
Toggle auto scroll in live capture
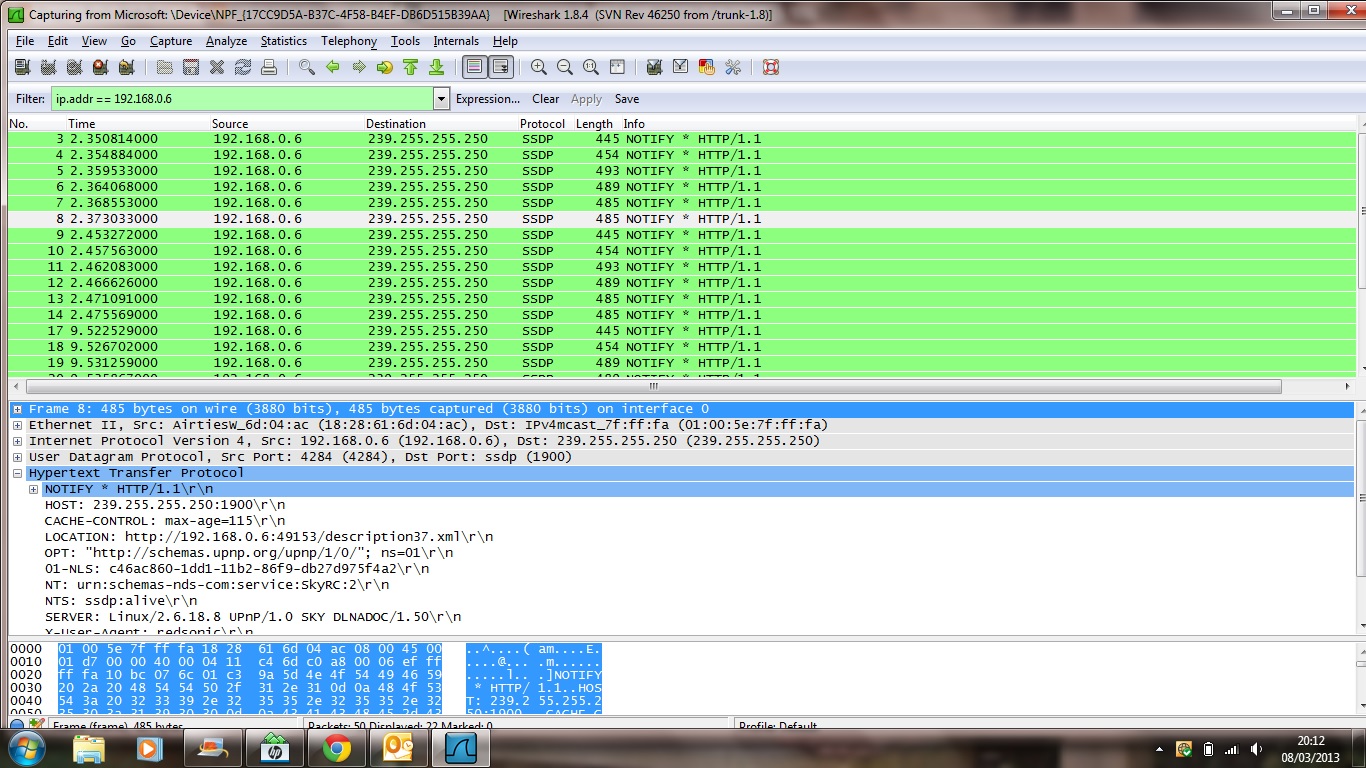[501, 67]
